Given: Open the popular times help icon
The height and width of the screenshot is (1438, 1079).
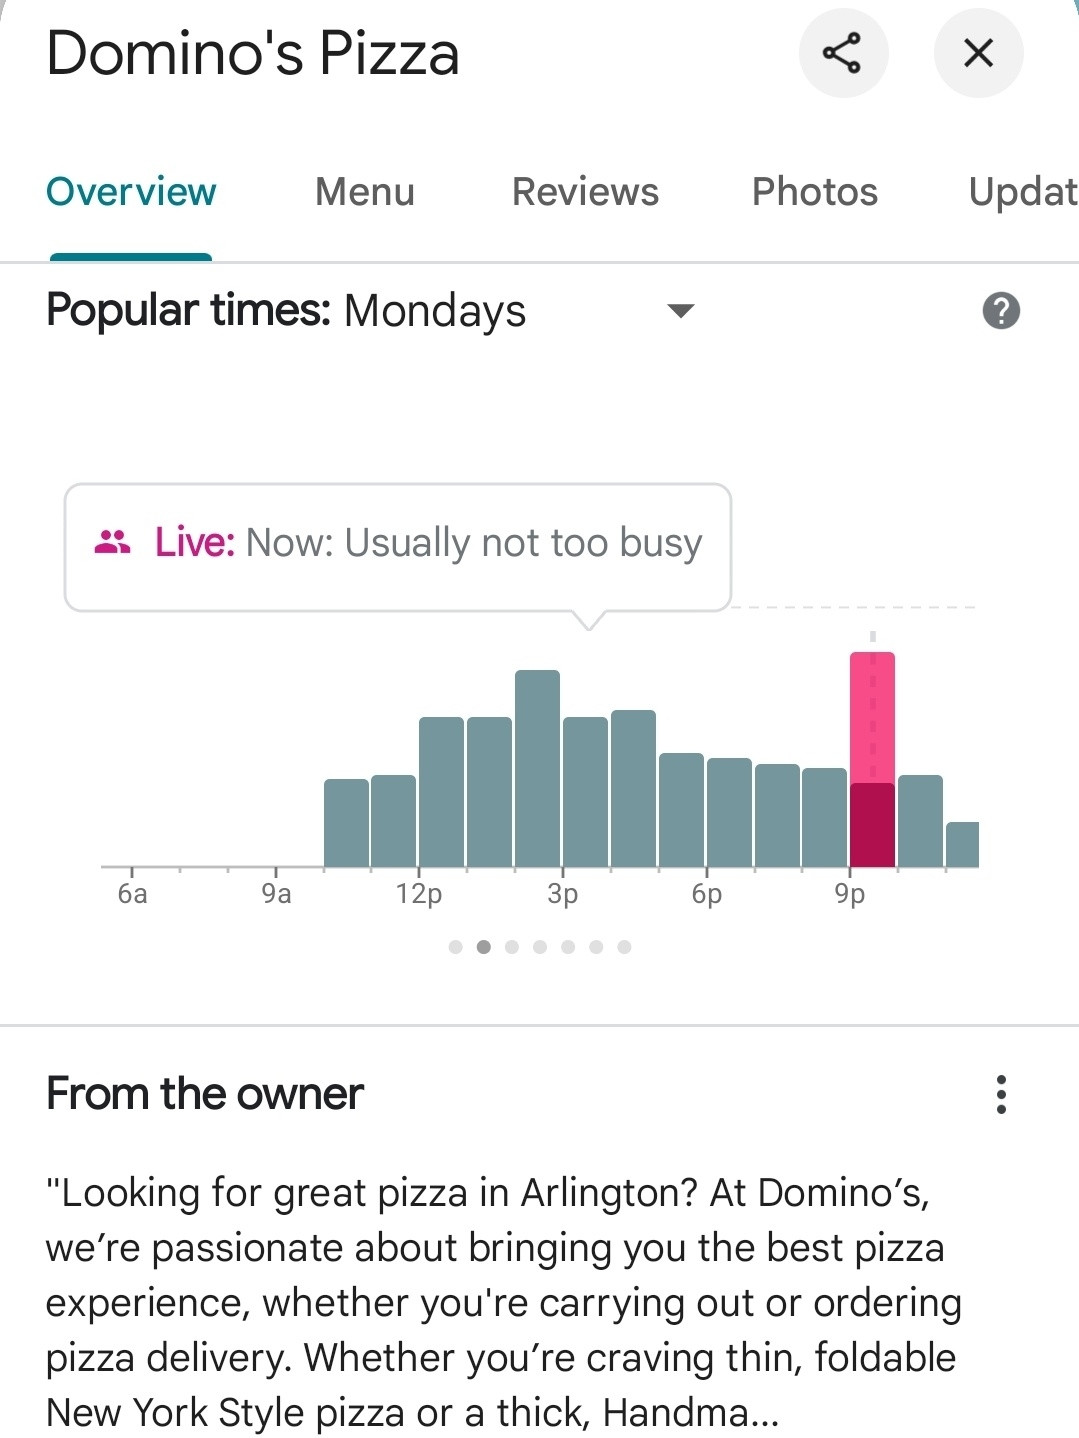Looking at the screenshot, I should tap(1001, 311).
